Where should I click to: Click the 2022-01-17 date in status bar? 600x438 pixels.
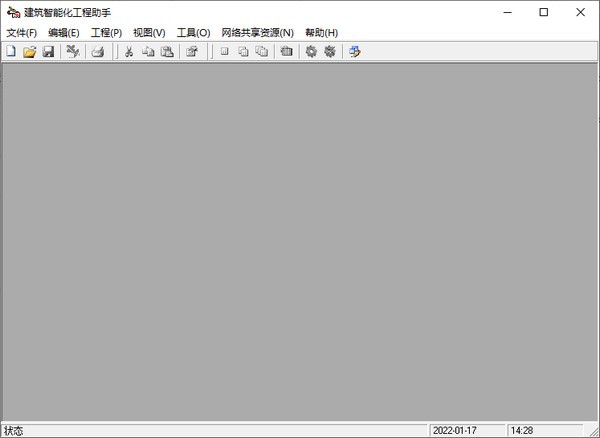[455, 430]
